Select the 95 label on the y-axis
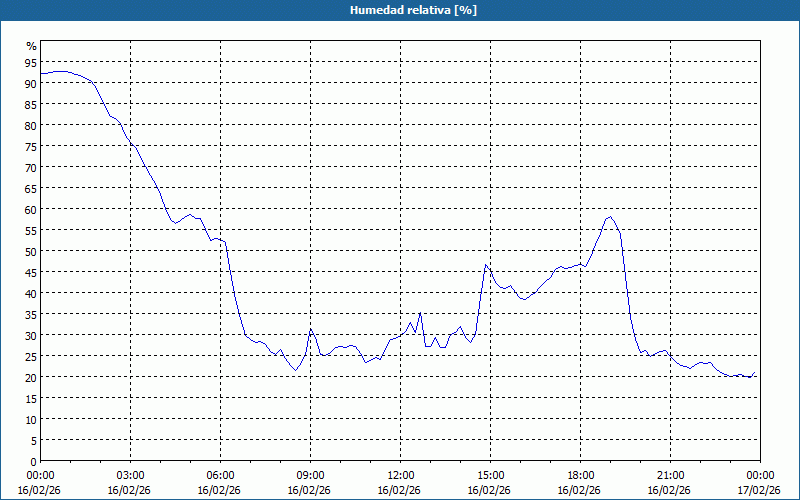 point(31,62)
